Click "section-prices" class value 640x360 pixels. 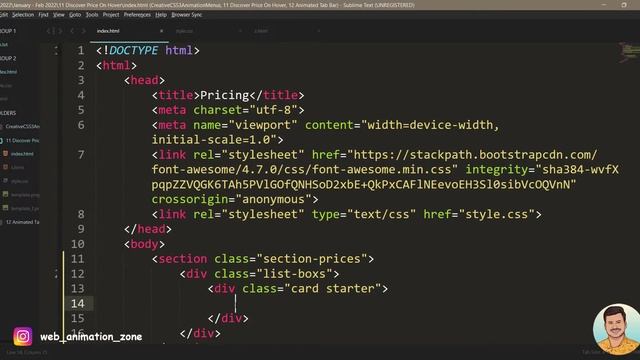click(x=311, y=259)
